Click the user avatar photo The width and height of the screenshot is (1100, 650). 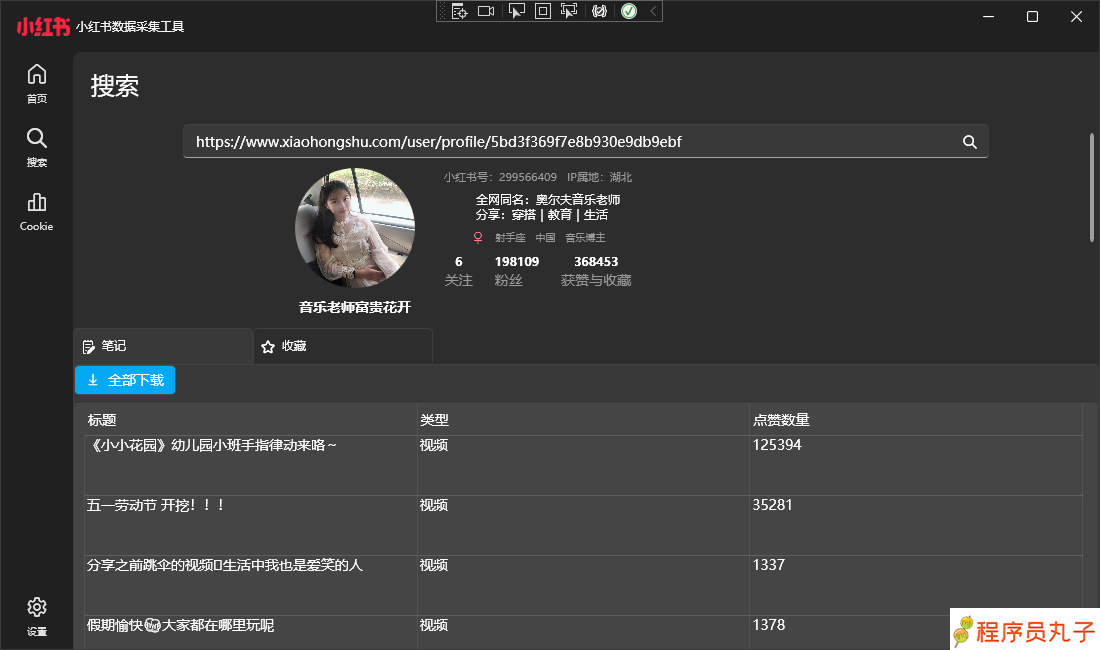pos(355,228)
